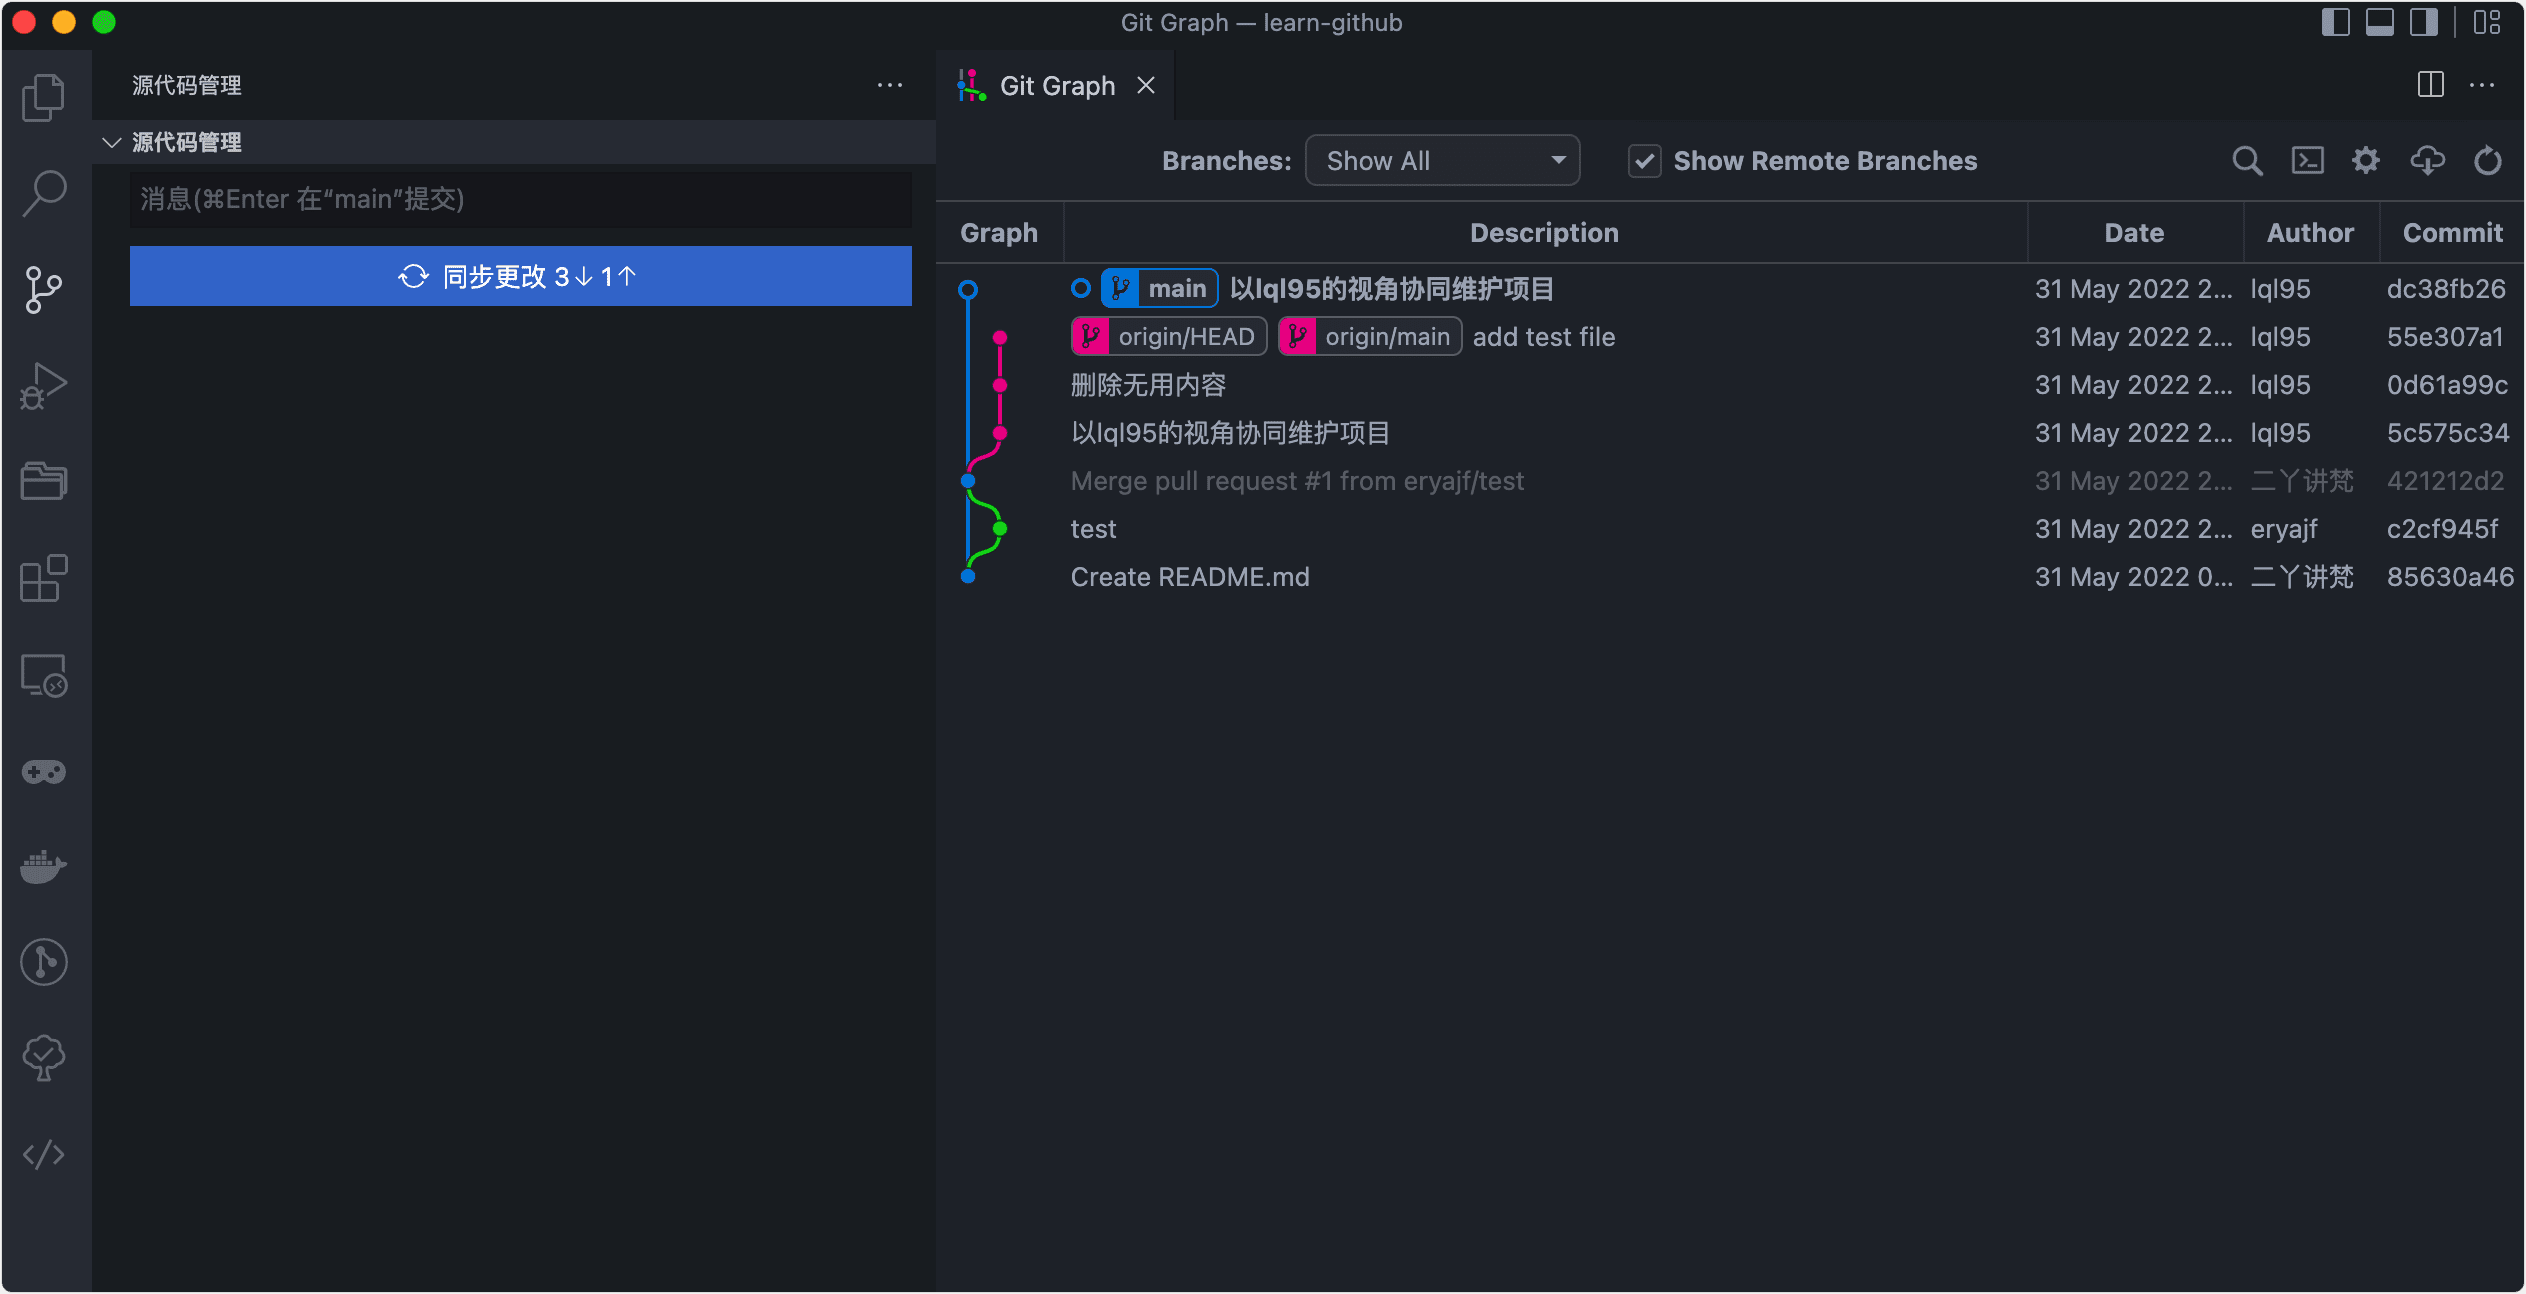This screenshot has width=2526, height=1294.
Task: Open Remote Explorer view
Action: 44,675
